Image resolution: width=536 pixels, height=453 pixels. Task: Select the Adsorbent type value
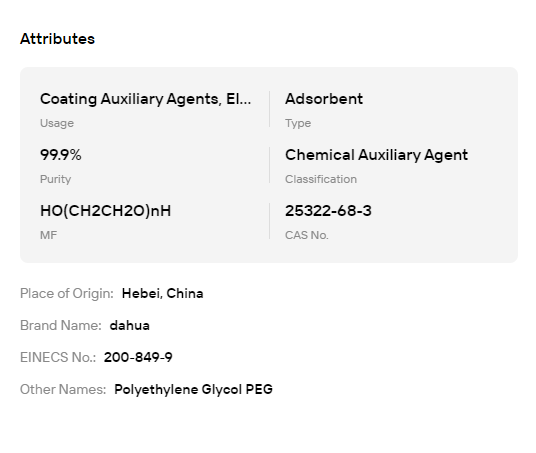[x=324, y=99]
